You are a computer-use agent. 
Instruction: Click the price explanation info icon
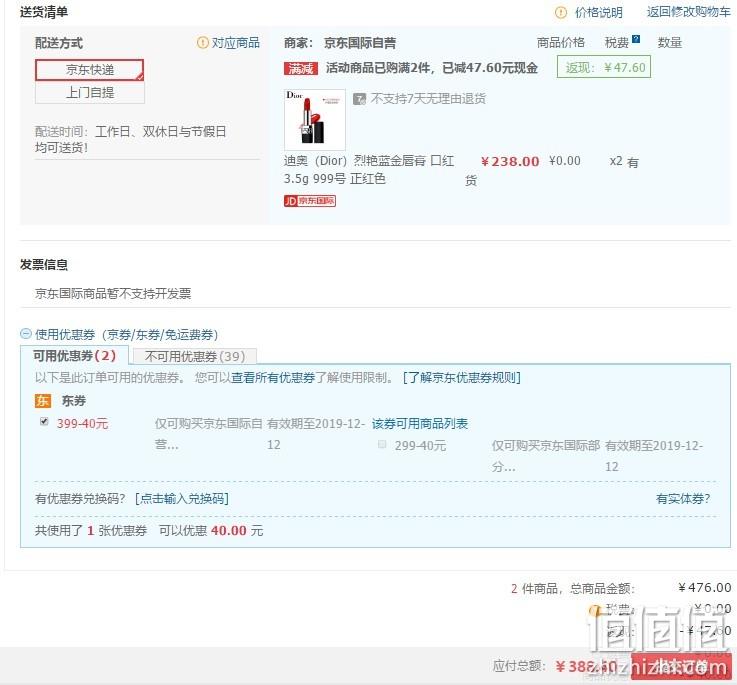click(560, 13)
